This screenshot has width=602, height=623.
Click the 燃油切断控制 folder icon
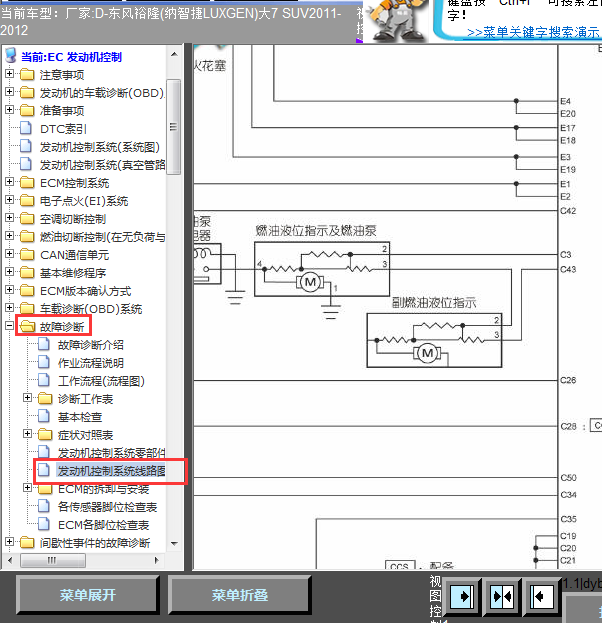[27, 236]
